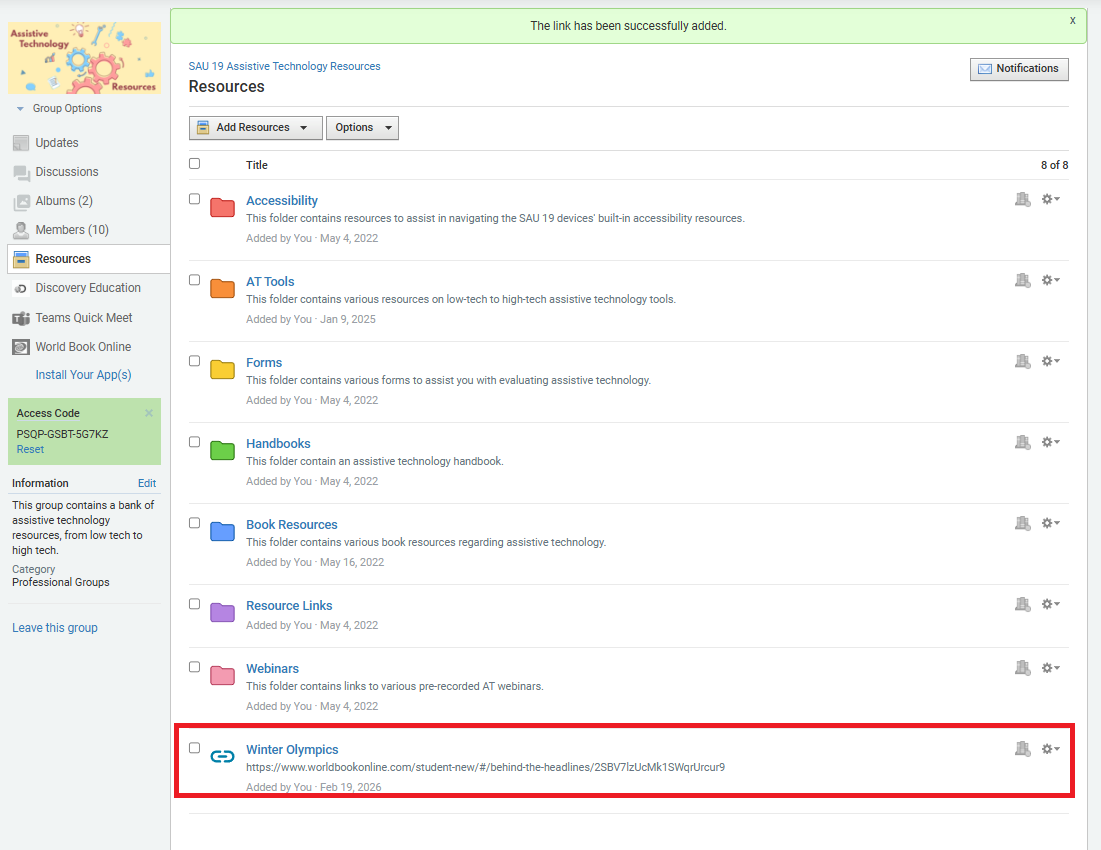Click the Teams Quick Meet icon
The height and width of the screenshot is (850, 1101).
[x=21, y=318]
